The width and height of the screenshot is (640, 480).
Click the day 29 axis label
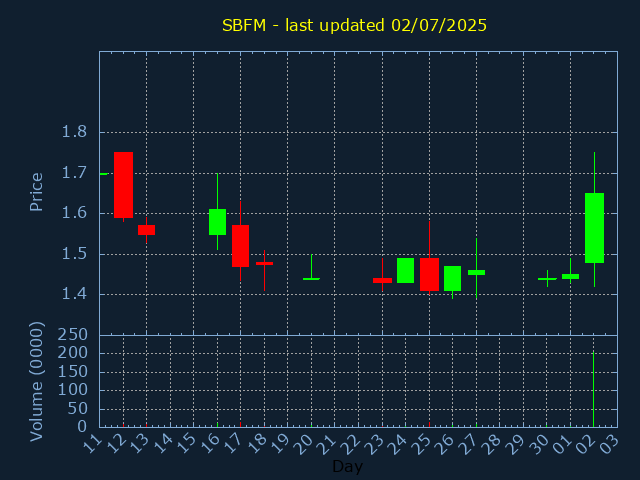pos(516,443)
